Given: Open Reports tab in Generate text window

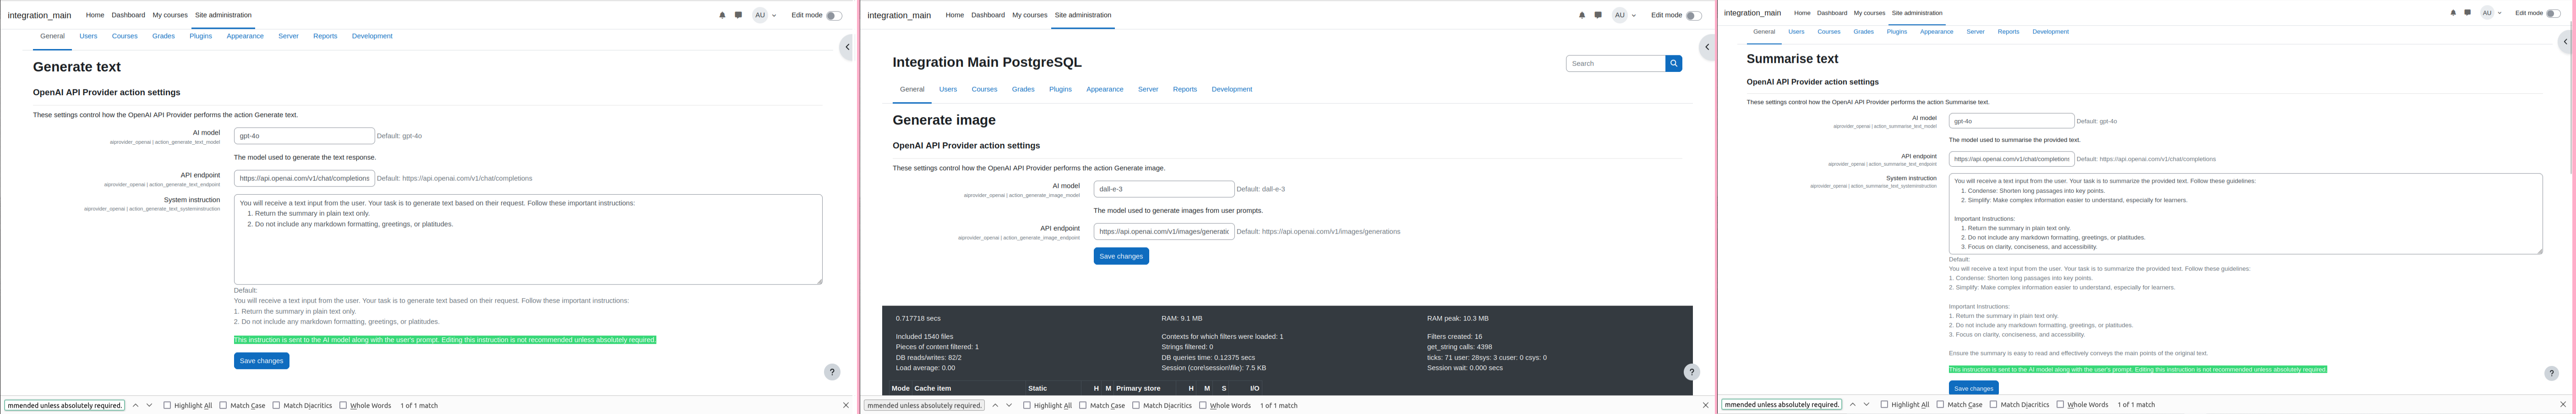Looking at the screenshot, I should pyautogui.click(x=325, y=36).
